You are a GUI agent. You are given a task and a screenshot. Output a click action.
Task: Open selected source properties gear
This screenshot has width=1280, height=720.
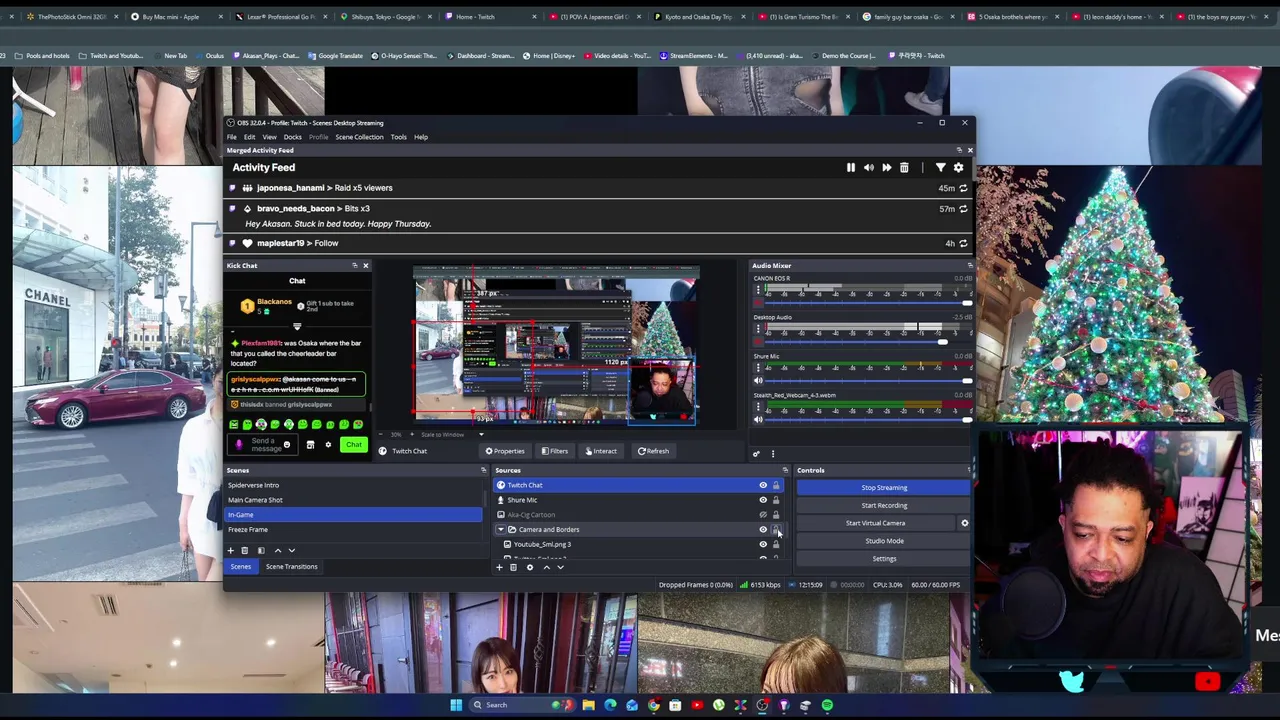point(530,567)
